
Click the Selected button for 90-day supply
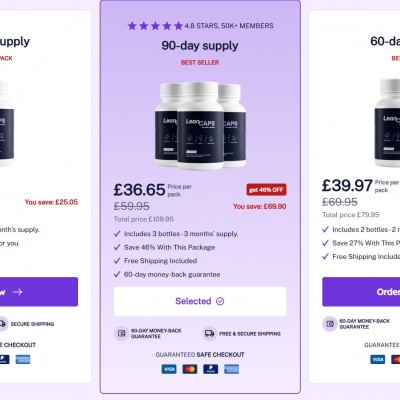click(x=200, y=301)
